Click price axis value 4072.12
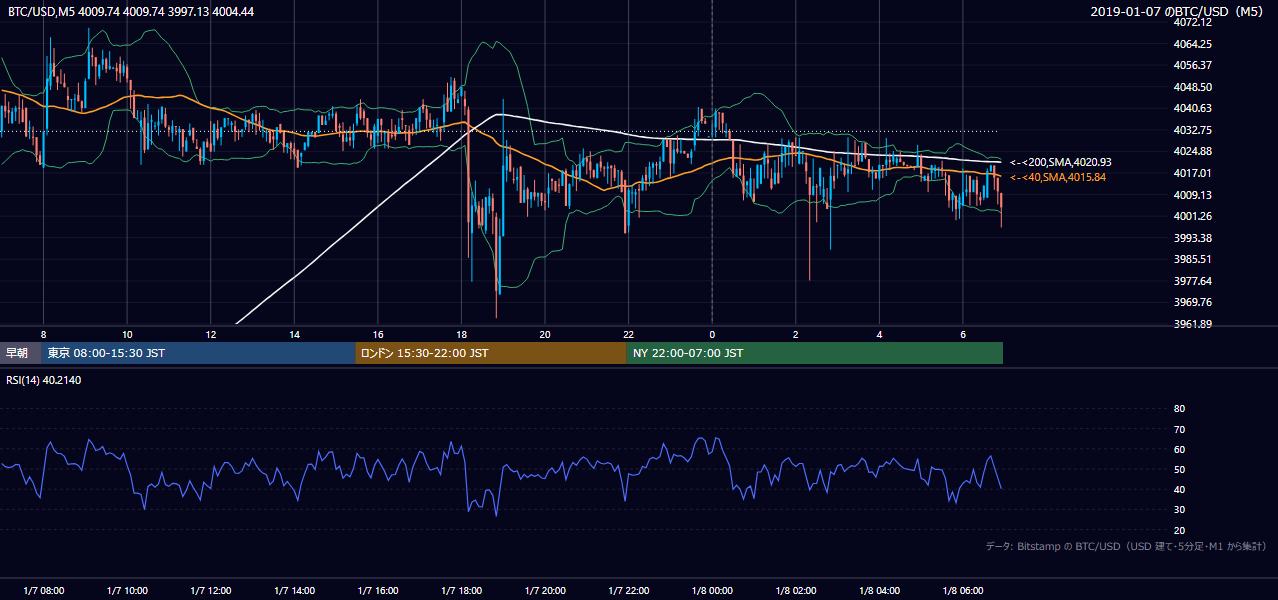1278x600 pixels. 1192,22
